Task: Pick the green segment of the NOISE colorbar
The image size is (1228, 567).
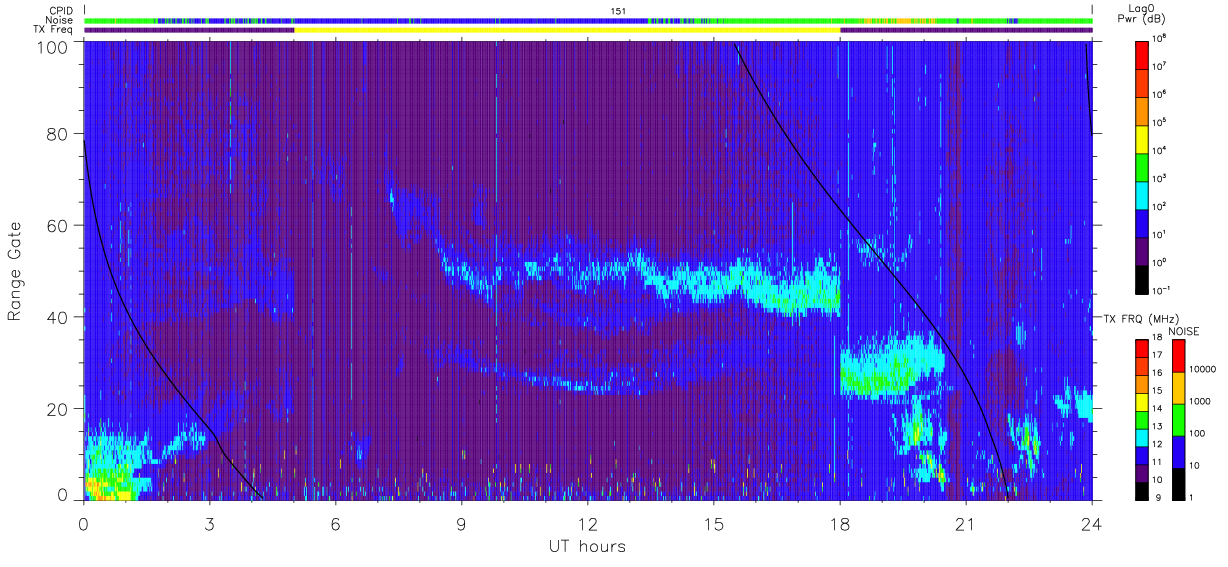Action: pos(1178,419)
